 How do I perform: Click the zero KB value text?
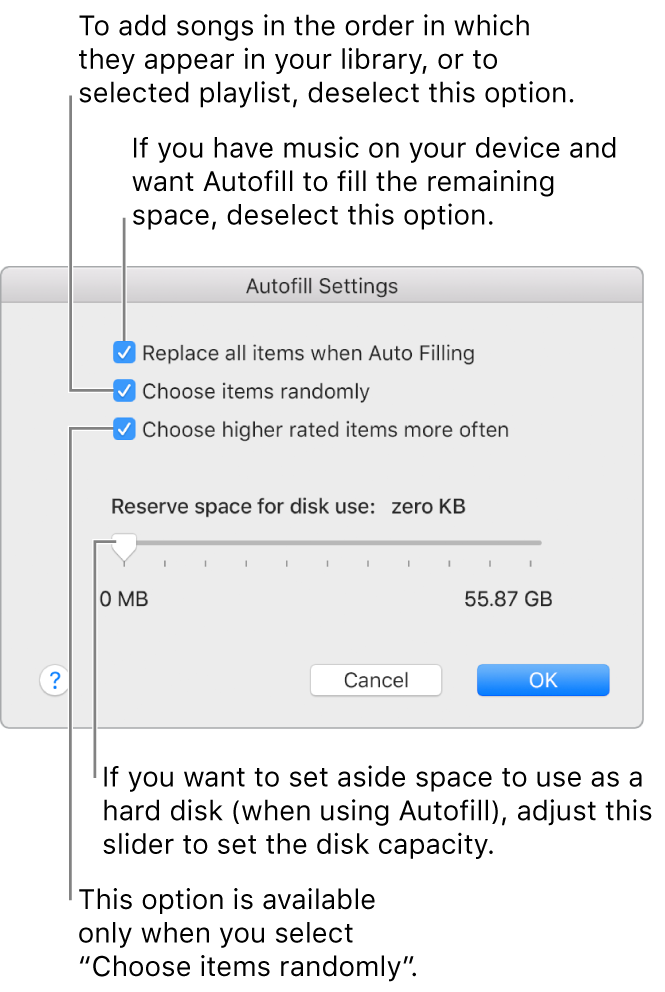428,506
